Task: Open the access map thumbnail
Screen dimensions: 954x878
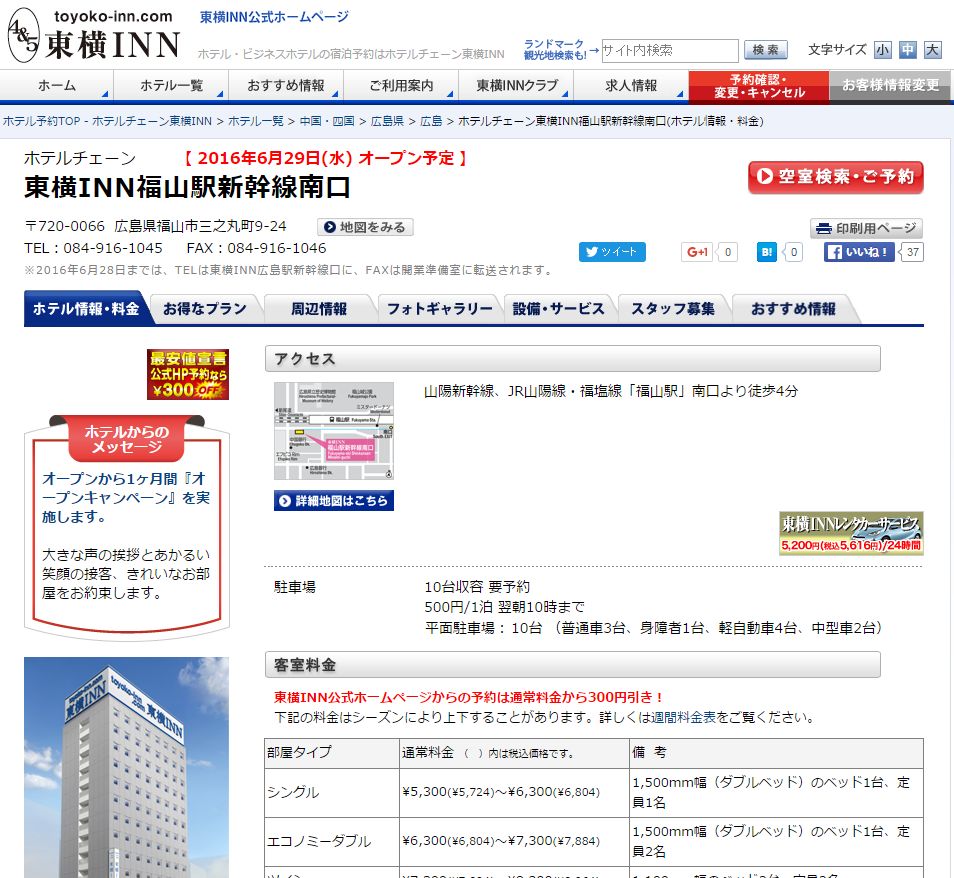Action: pos(334,431)
